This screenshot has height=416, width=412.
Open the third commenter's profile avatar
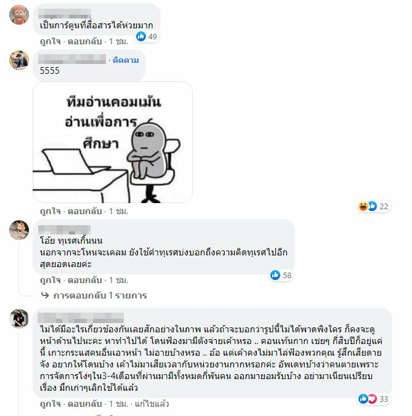pyautogui.click(x=19, y=230)
